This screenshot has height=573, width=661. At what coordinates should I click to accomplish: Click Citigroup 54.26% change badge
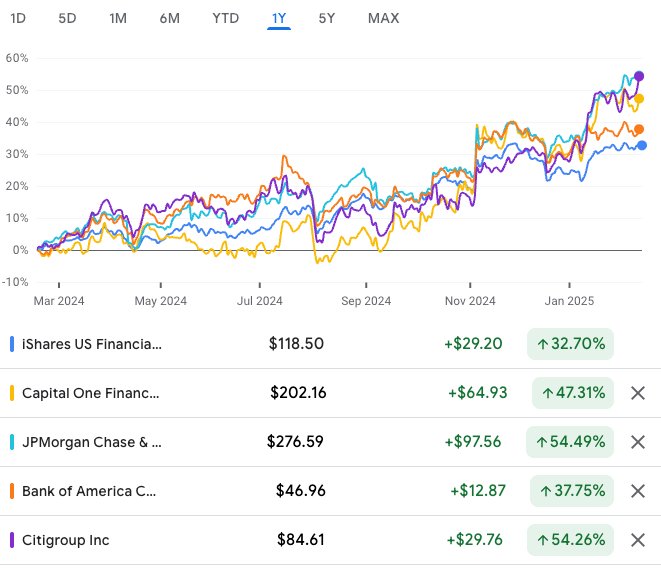click(x=570, y=540)
